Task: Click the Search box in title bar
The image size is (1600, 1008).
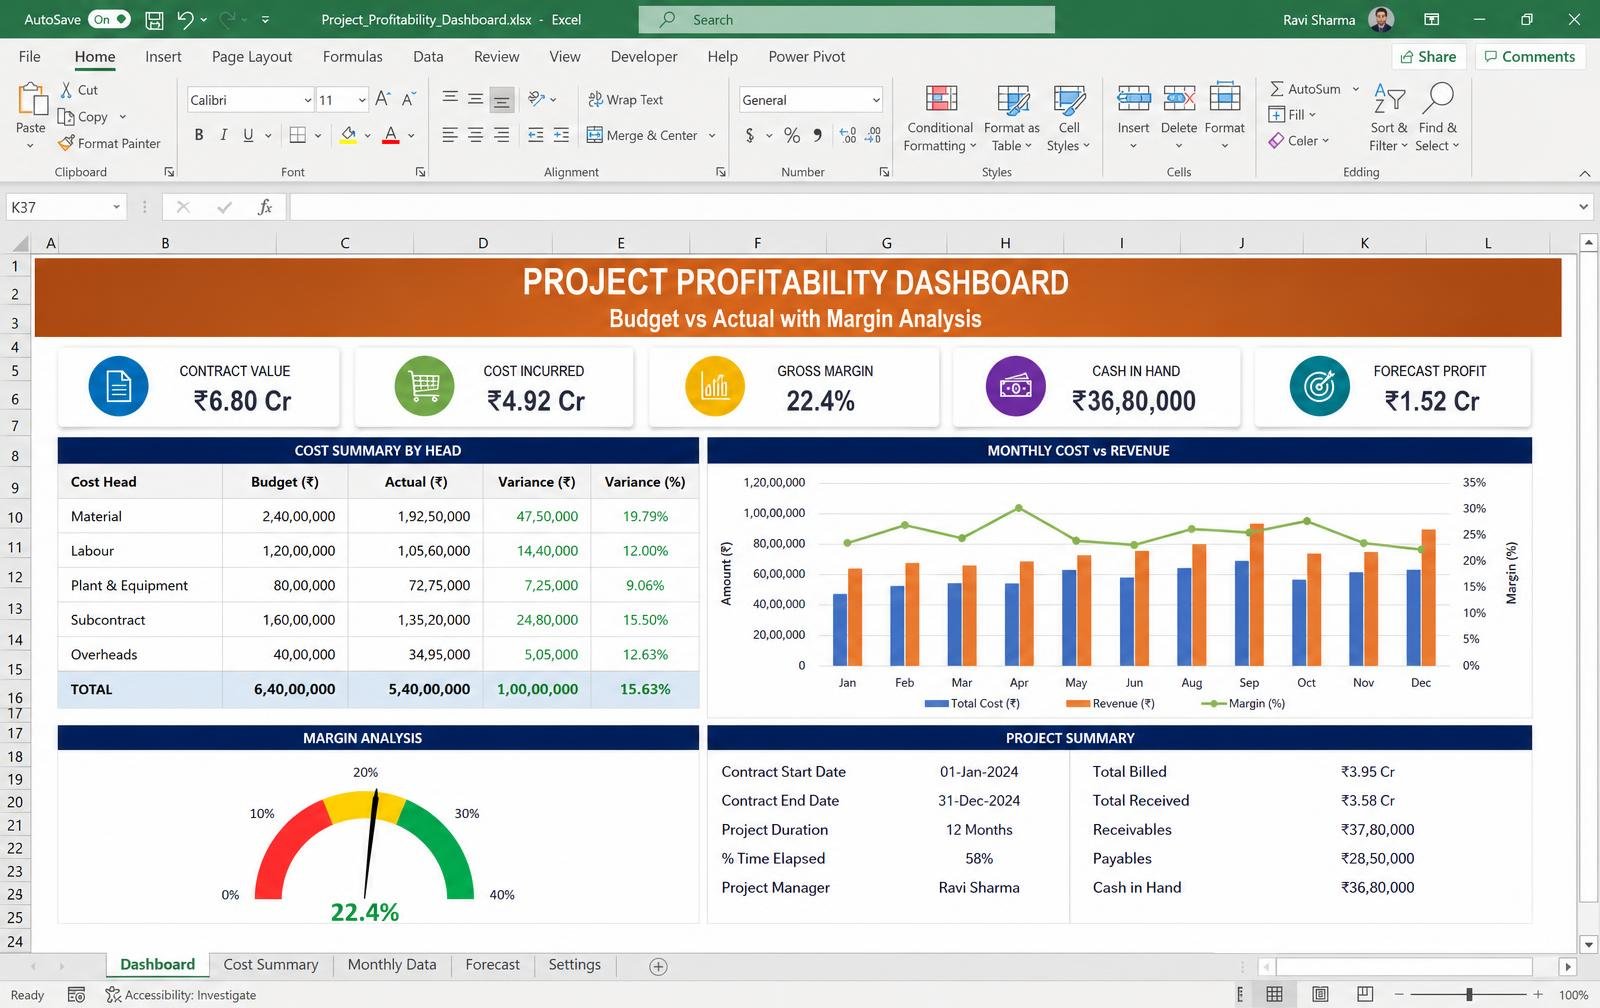Action: 847,19
